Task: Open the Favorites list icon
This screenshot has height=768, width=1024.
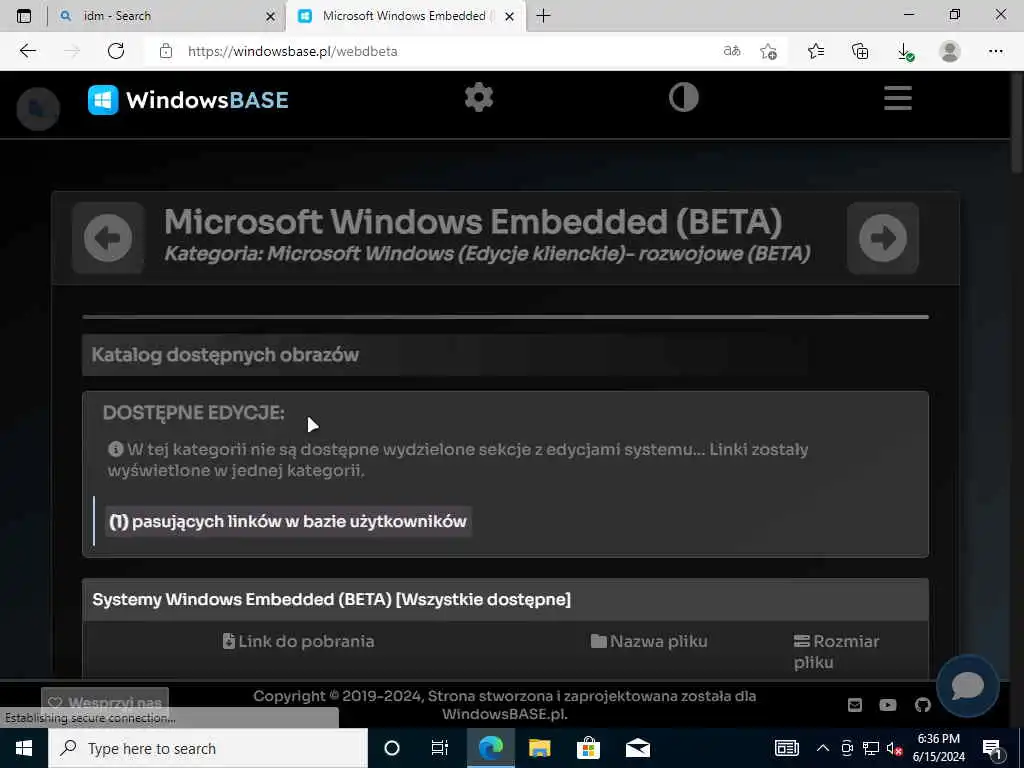Action: (x=816, y=51)
